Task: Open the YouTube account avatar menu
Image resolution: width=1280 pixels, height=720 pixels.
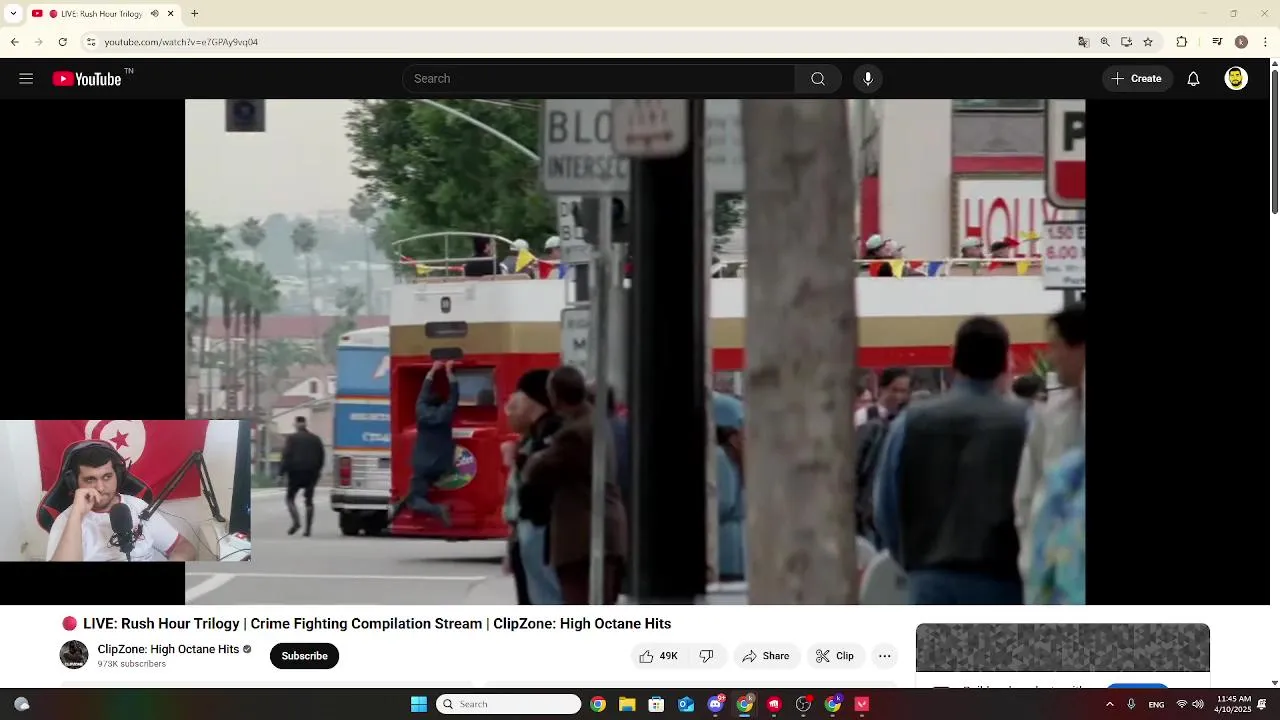Action: click(x=1236, y=79)
